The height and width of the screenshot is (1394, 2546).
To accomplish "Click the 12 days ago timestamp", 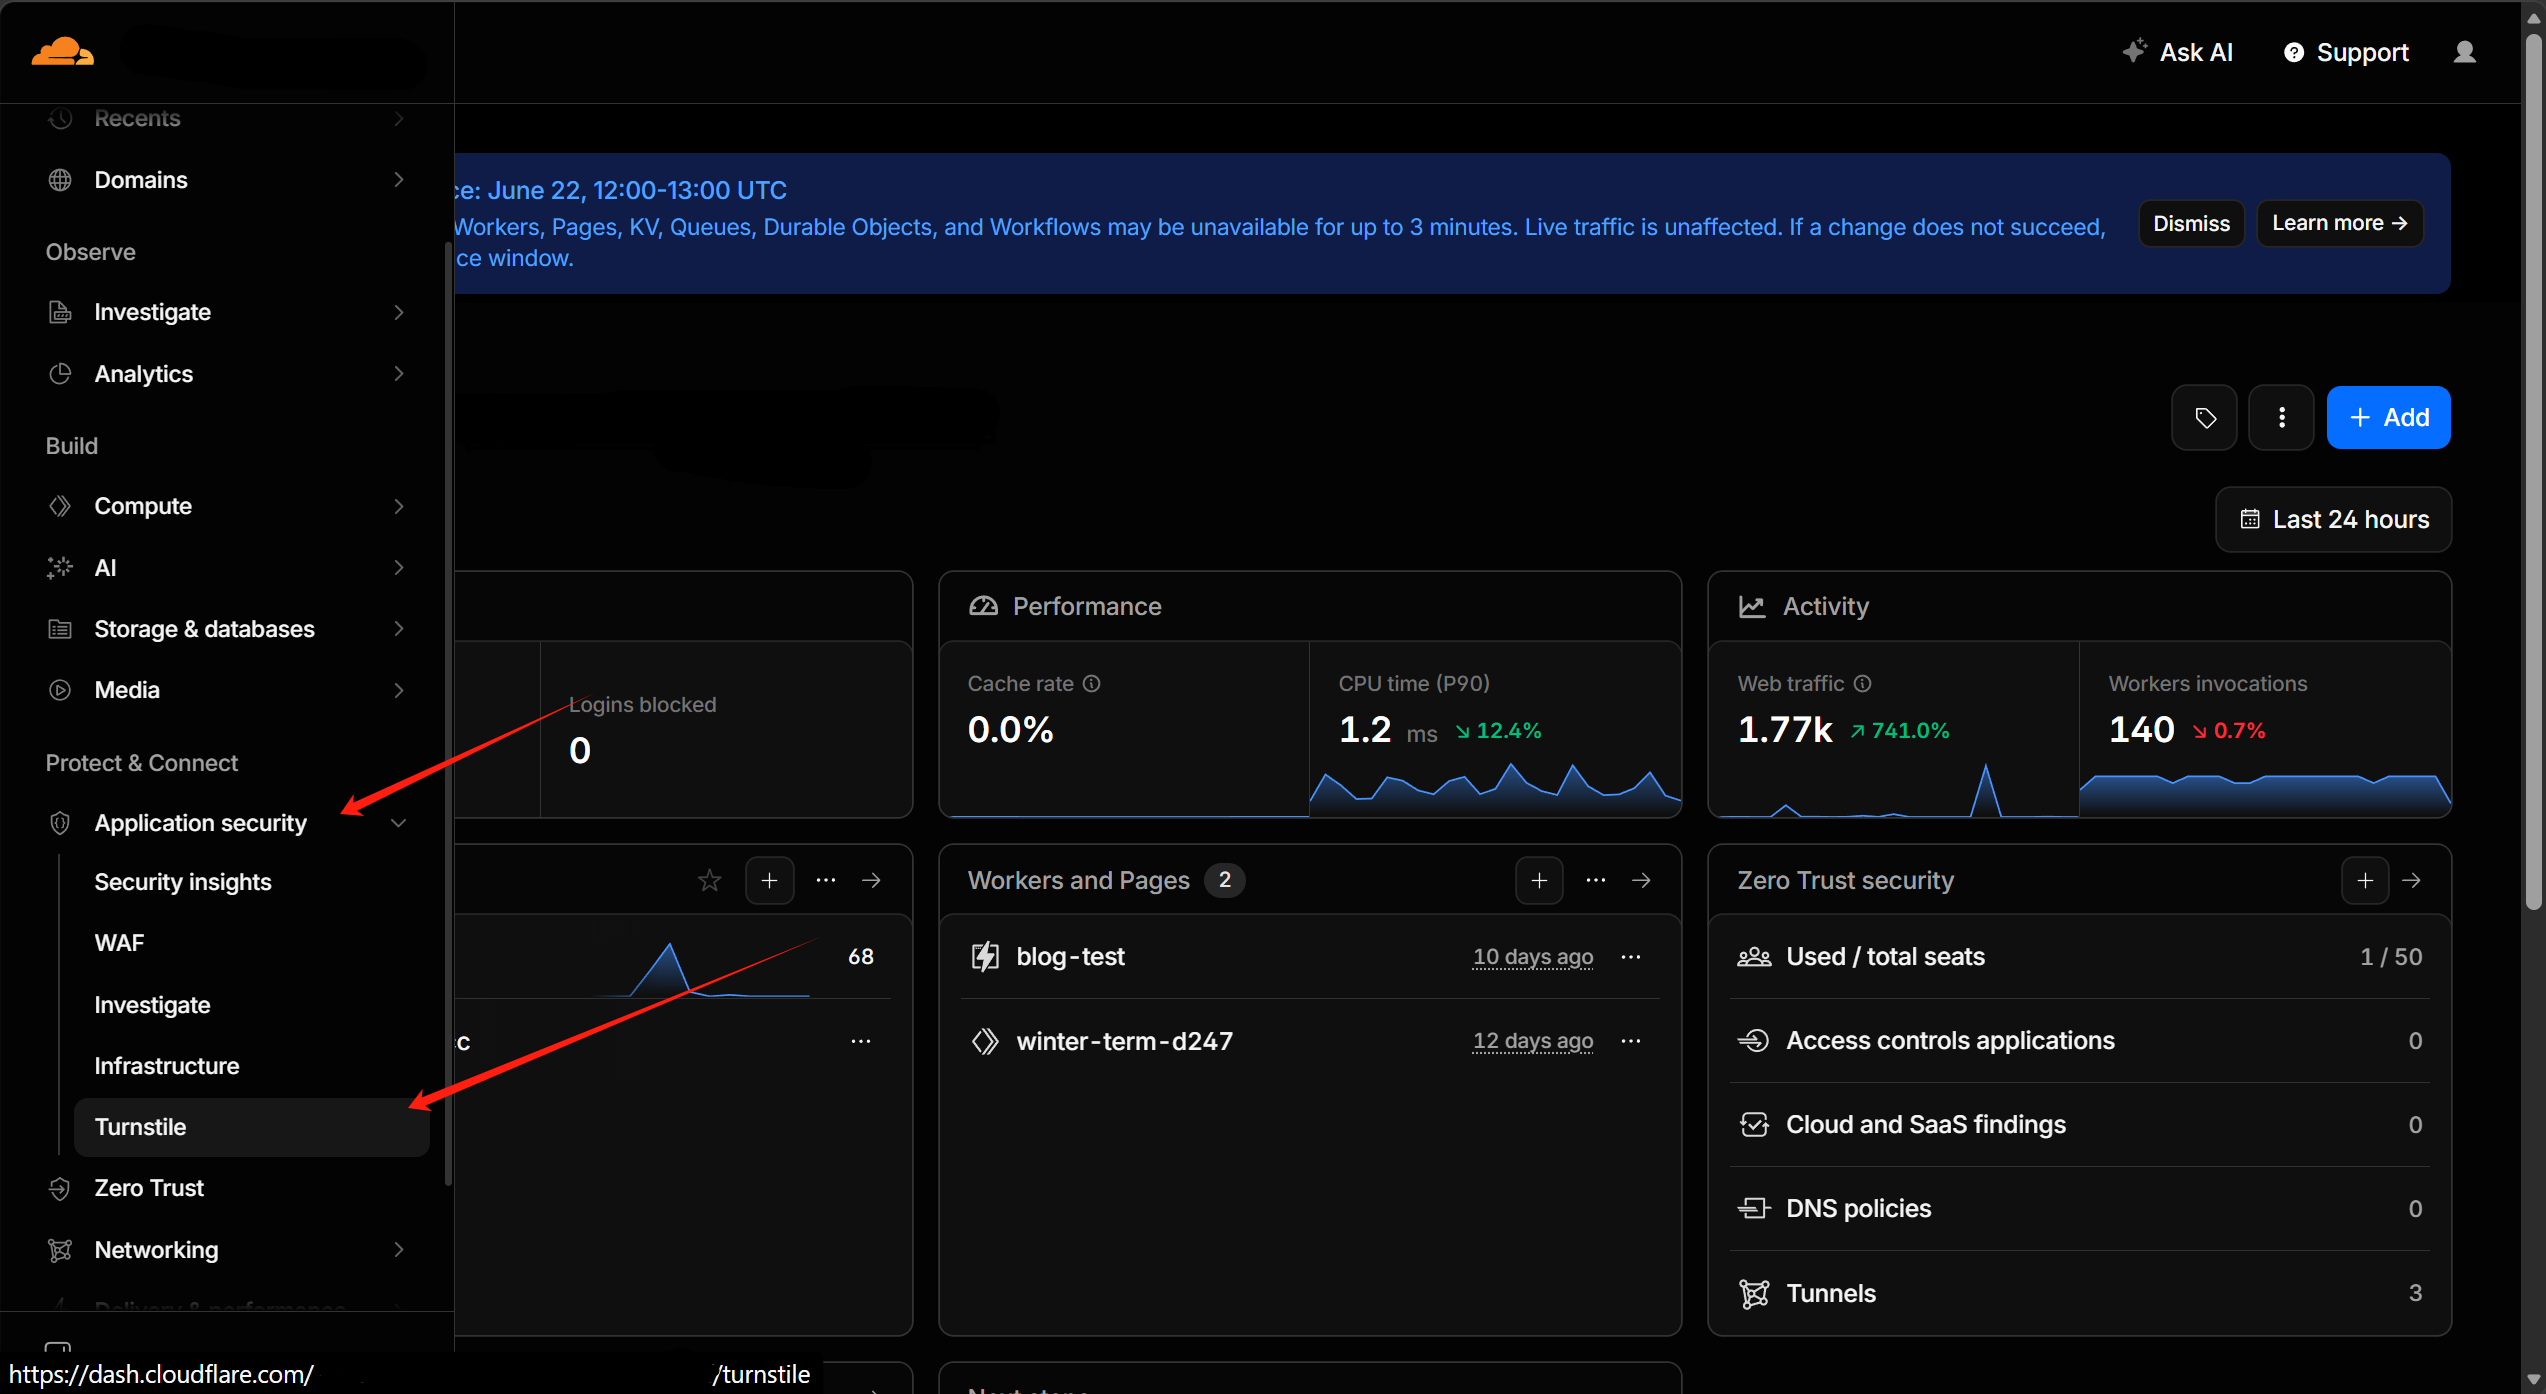I will click(1533, 1041).
